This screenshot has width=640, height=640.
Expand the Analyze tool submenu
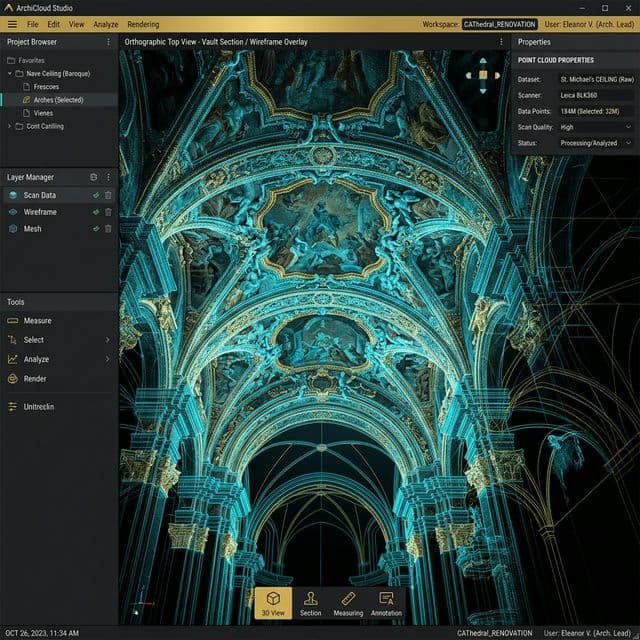(x=107, y=359)
